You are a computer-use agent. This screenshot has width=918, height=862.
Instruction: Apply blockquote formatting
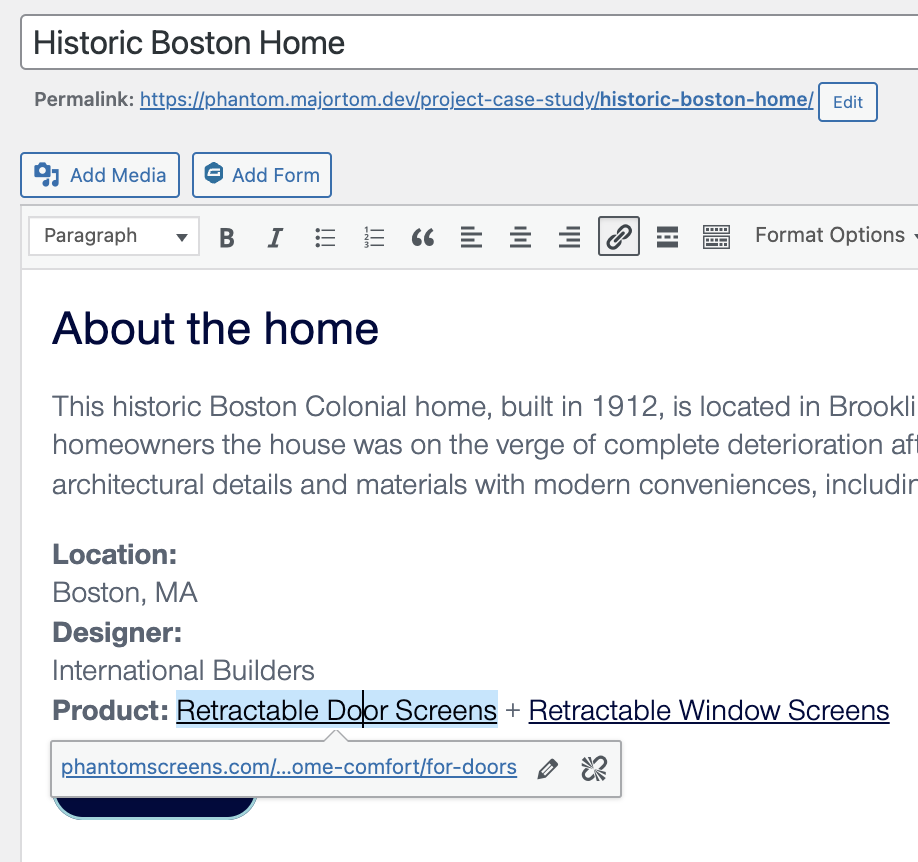[x=423, y=237]
